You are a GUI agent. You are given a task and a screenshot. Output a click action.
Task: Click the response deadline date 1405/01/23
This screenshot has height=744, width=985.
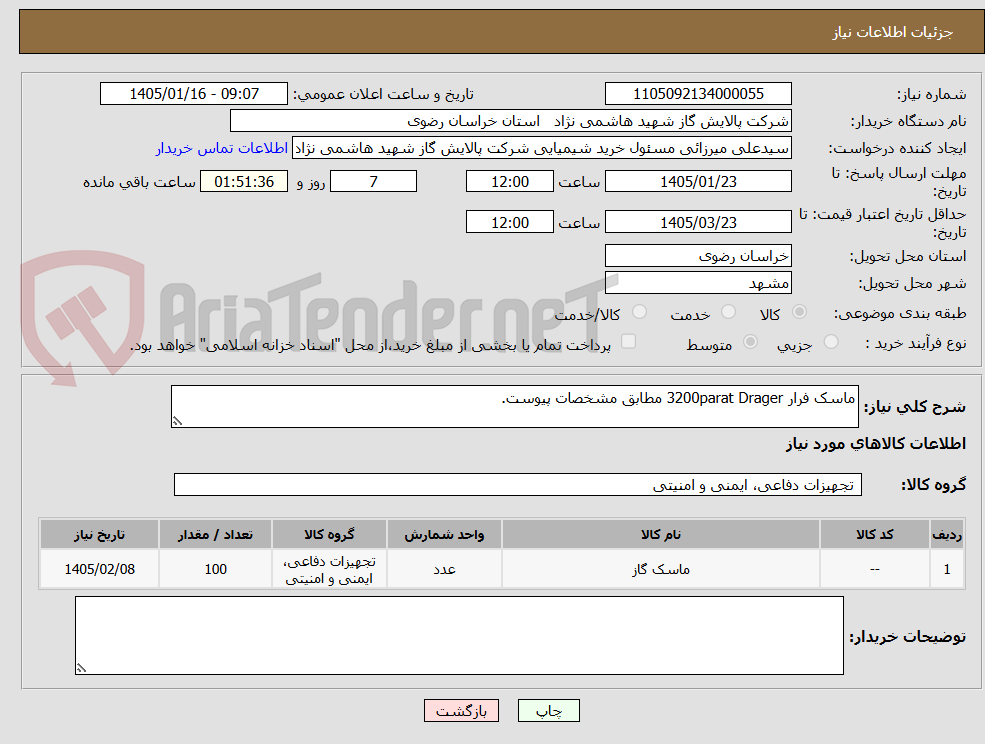[x=698, y=182]
